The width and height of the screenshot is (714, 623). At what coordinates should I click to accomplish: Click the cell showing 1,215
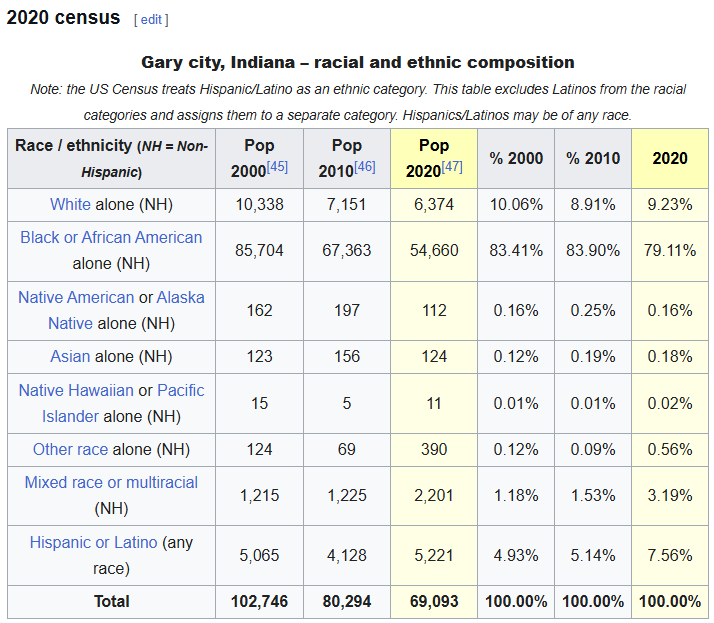260,496
